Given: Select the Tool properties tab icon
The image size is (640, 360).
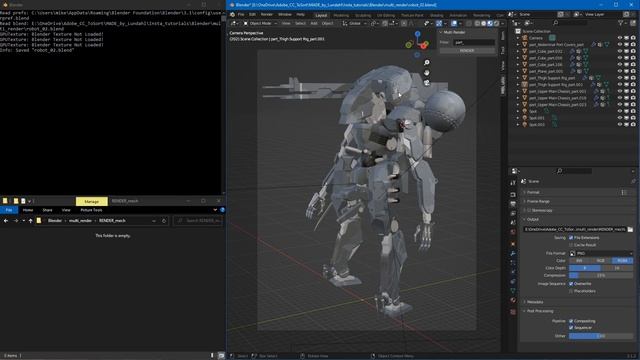Looking at the screenshot, I should coord(513,183).
